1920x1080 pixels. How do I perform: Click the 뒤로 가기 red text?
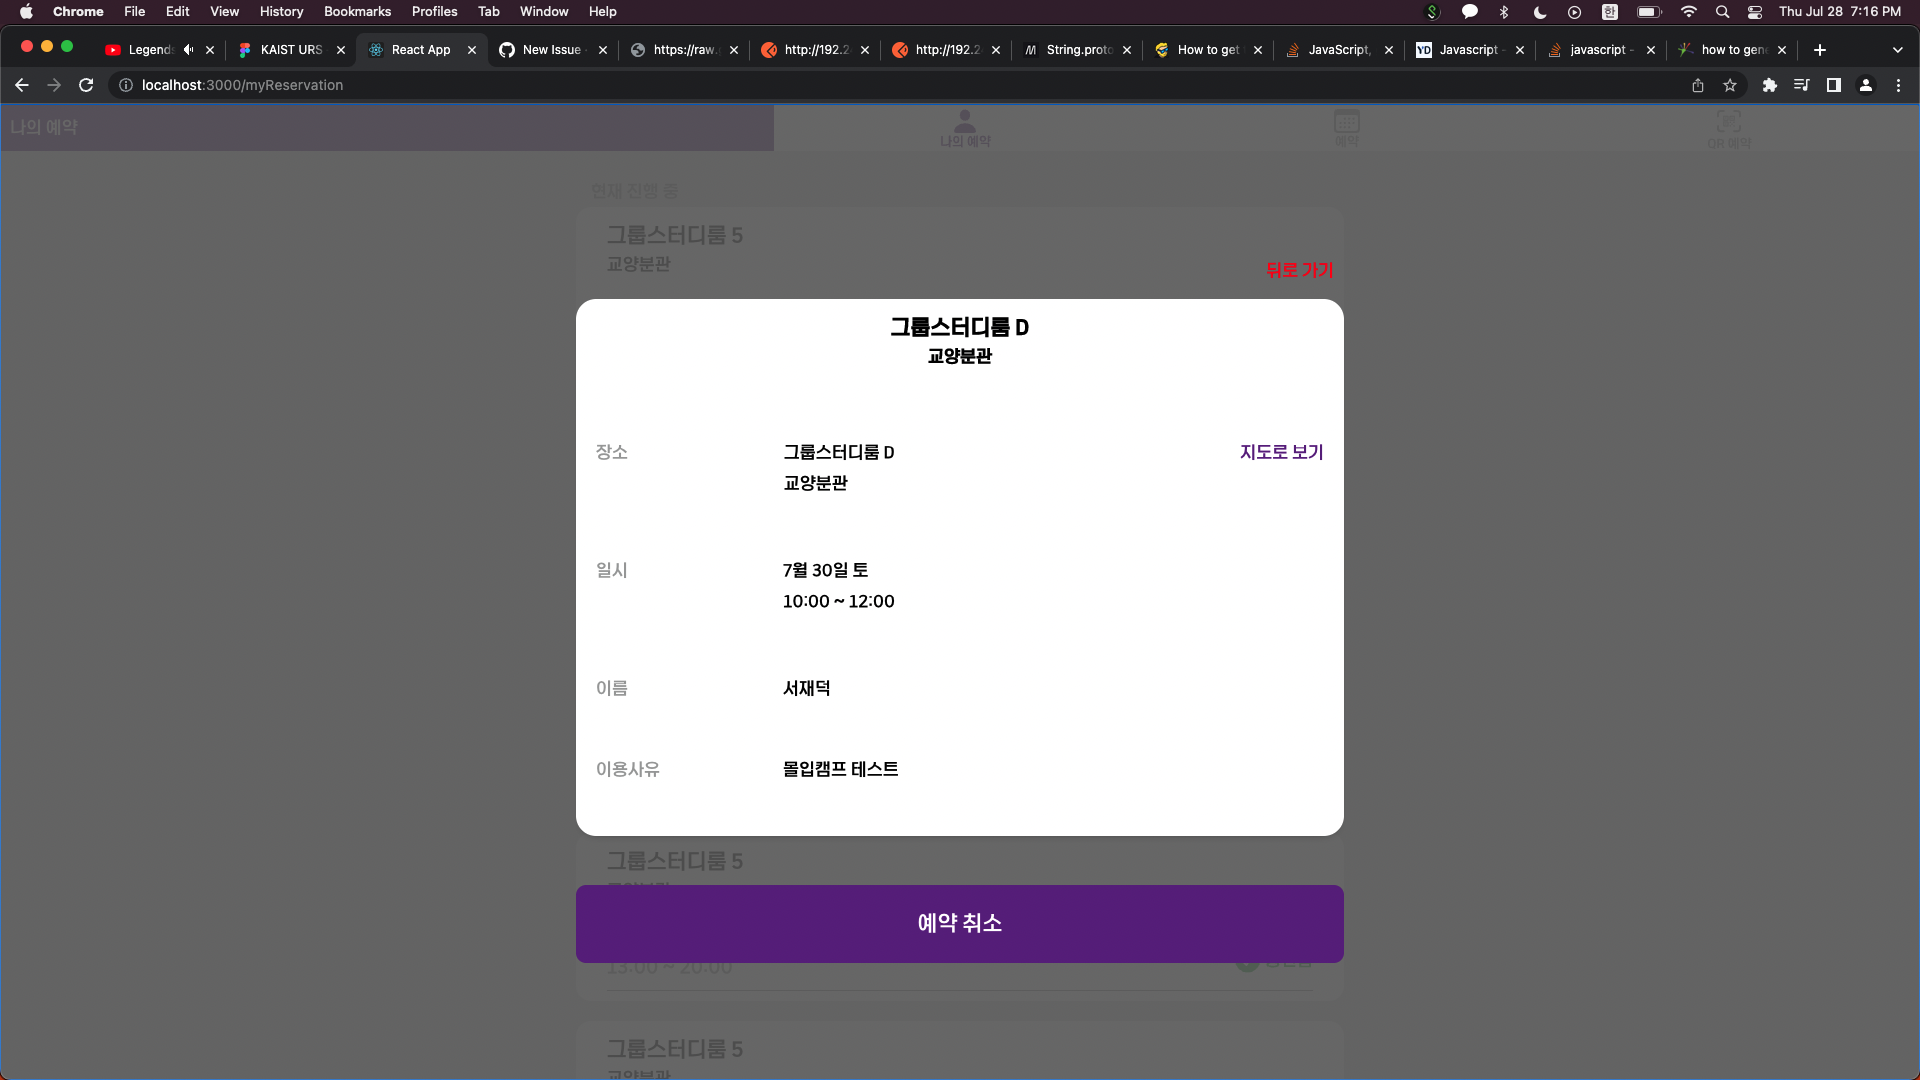pyautogui.click(x=1298, y=270)
